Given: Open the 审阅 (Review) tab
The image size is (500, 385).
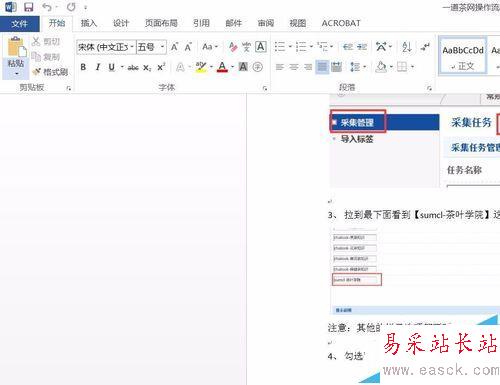Looking at the screenshot, I should (x=266, y=23).
